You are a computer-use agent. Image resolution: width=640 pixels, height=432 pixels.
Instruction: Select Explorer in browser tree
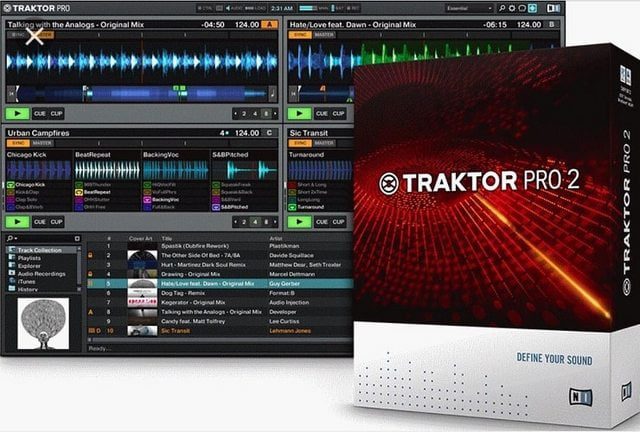(x=29, y=266)
